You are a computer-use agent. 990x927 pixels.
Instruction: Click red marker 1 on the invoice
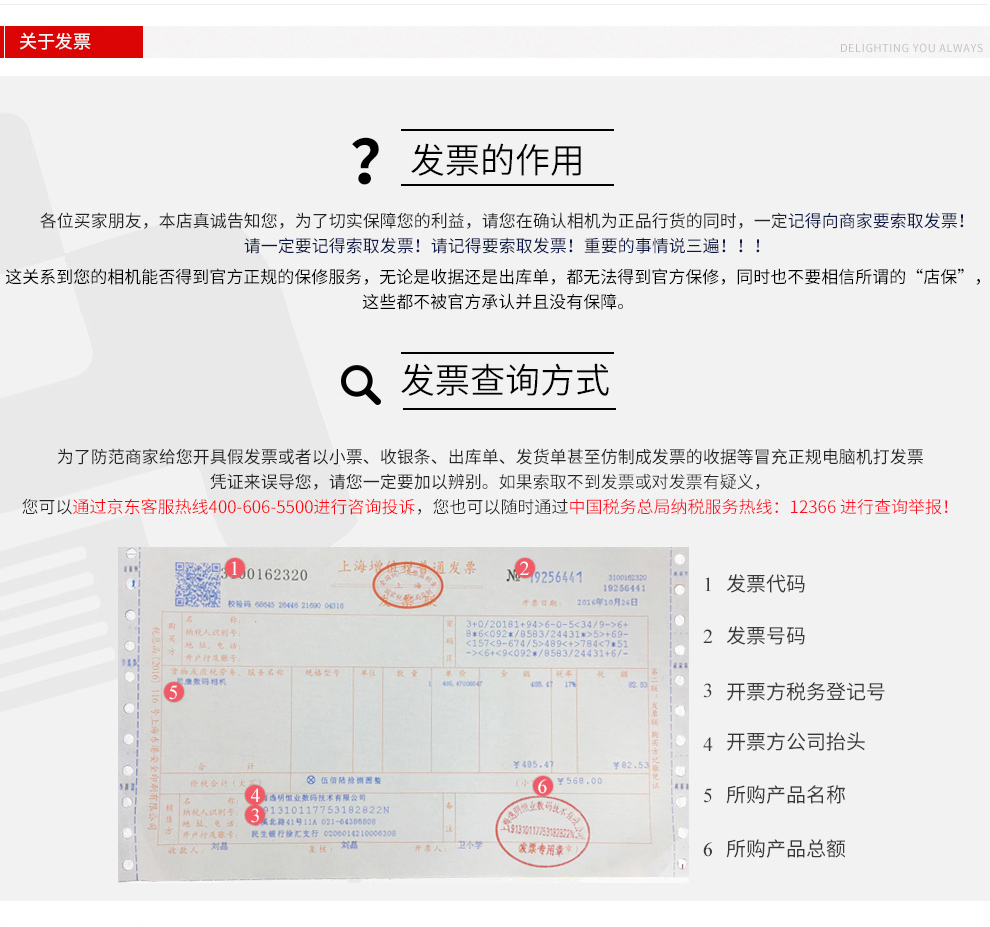coord(234,569)
